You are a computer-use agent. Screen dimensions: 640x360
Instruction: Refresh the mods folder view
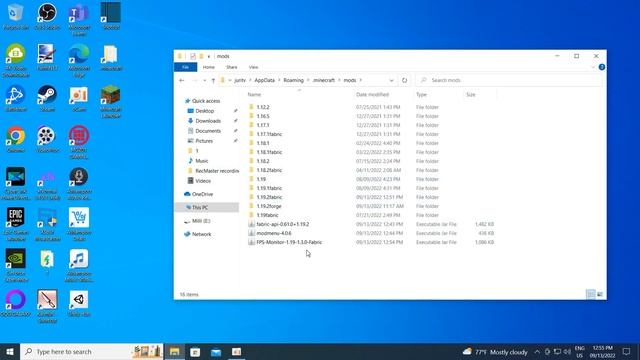coord(404,80)
